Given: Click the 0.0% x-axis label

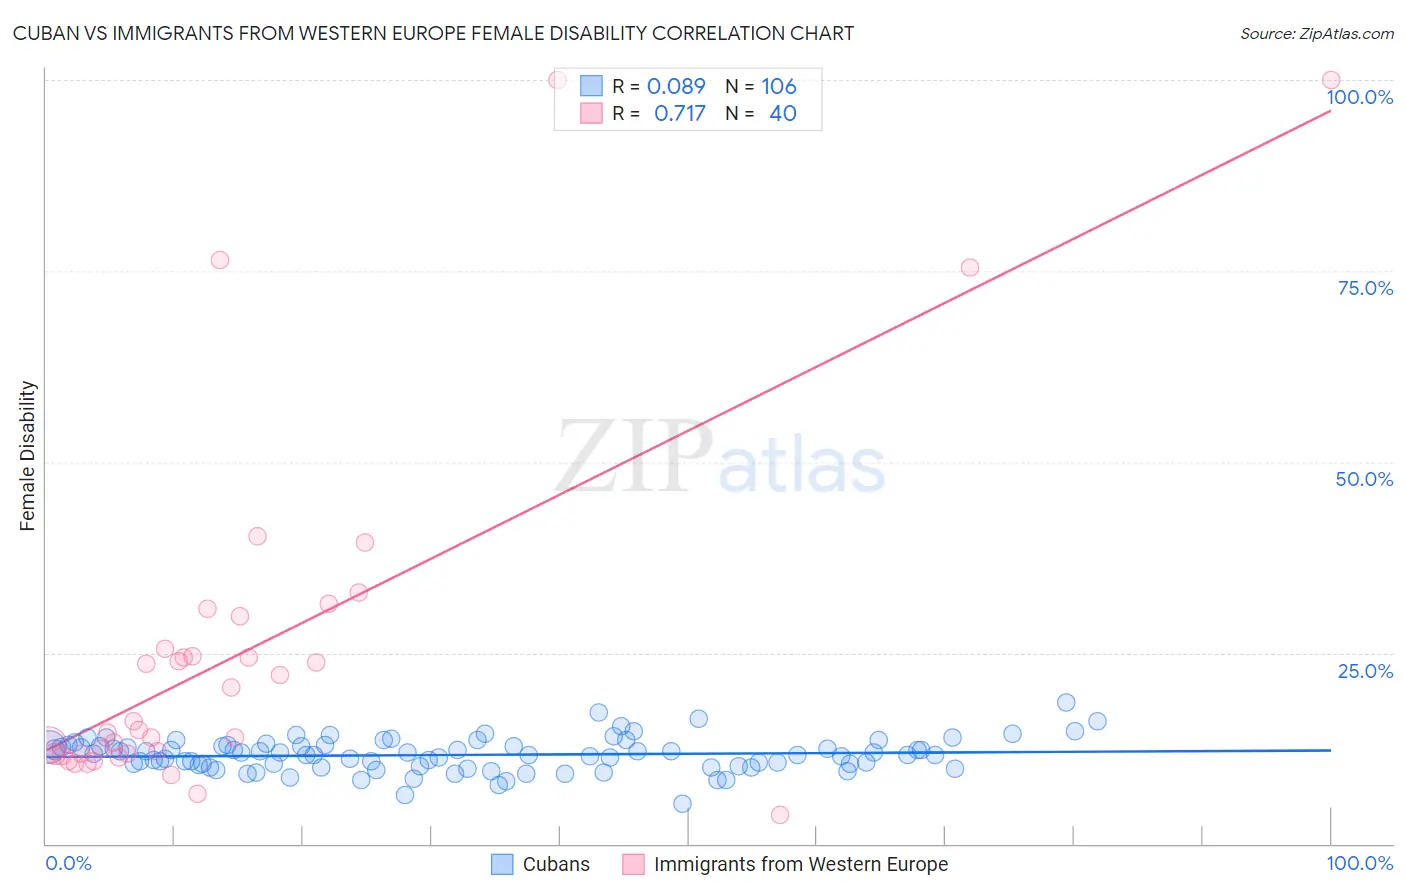Looking at the screenshot, I should [68, 863].
